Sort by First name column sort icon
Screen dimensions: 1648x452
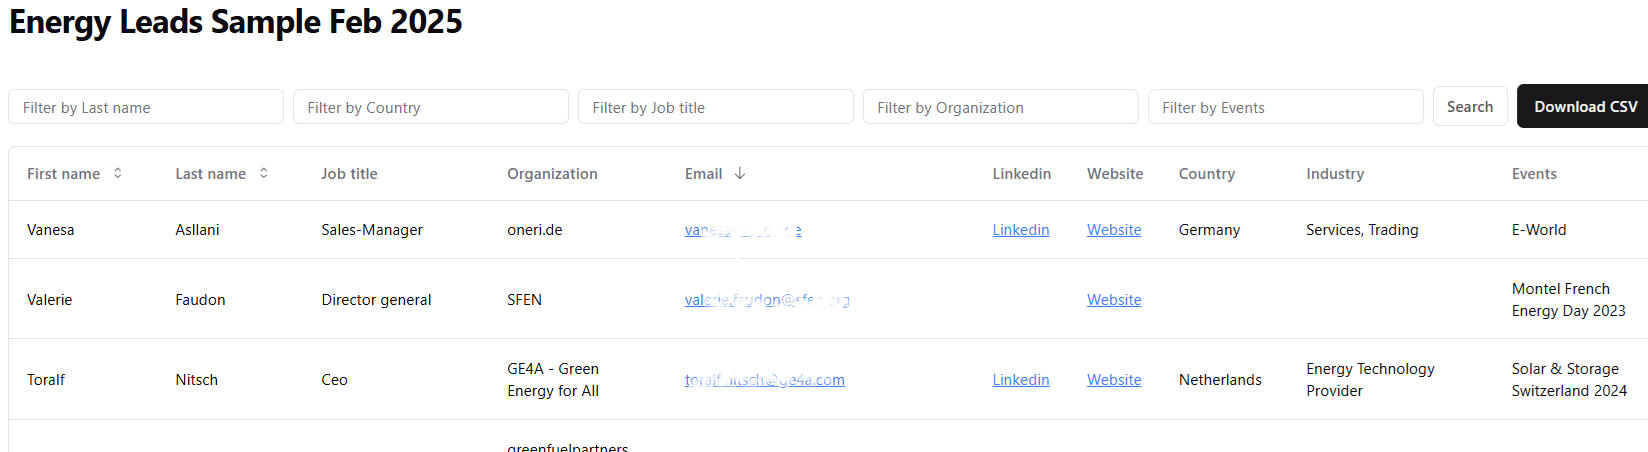118,173
